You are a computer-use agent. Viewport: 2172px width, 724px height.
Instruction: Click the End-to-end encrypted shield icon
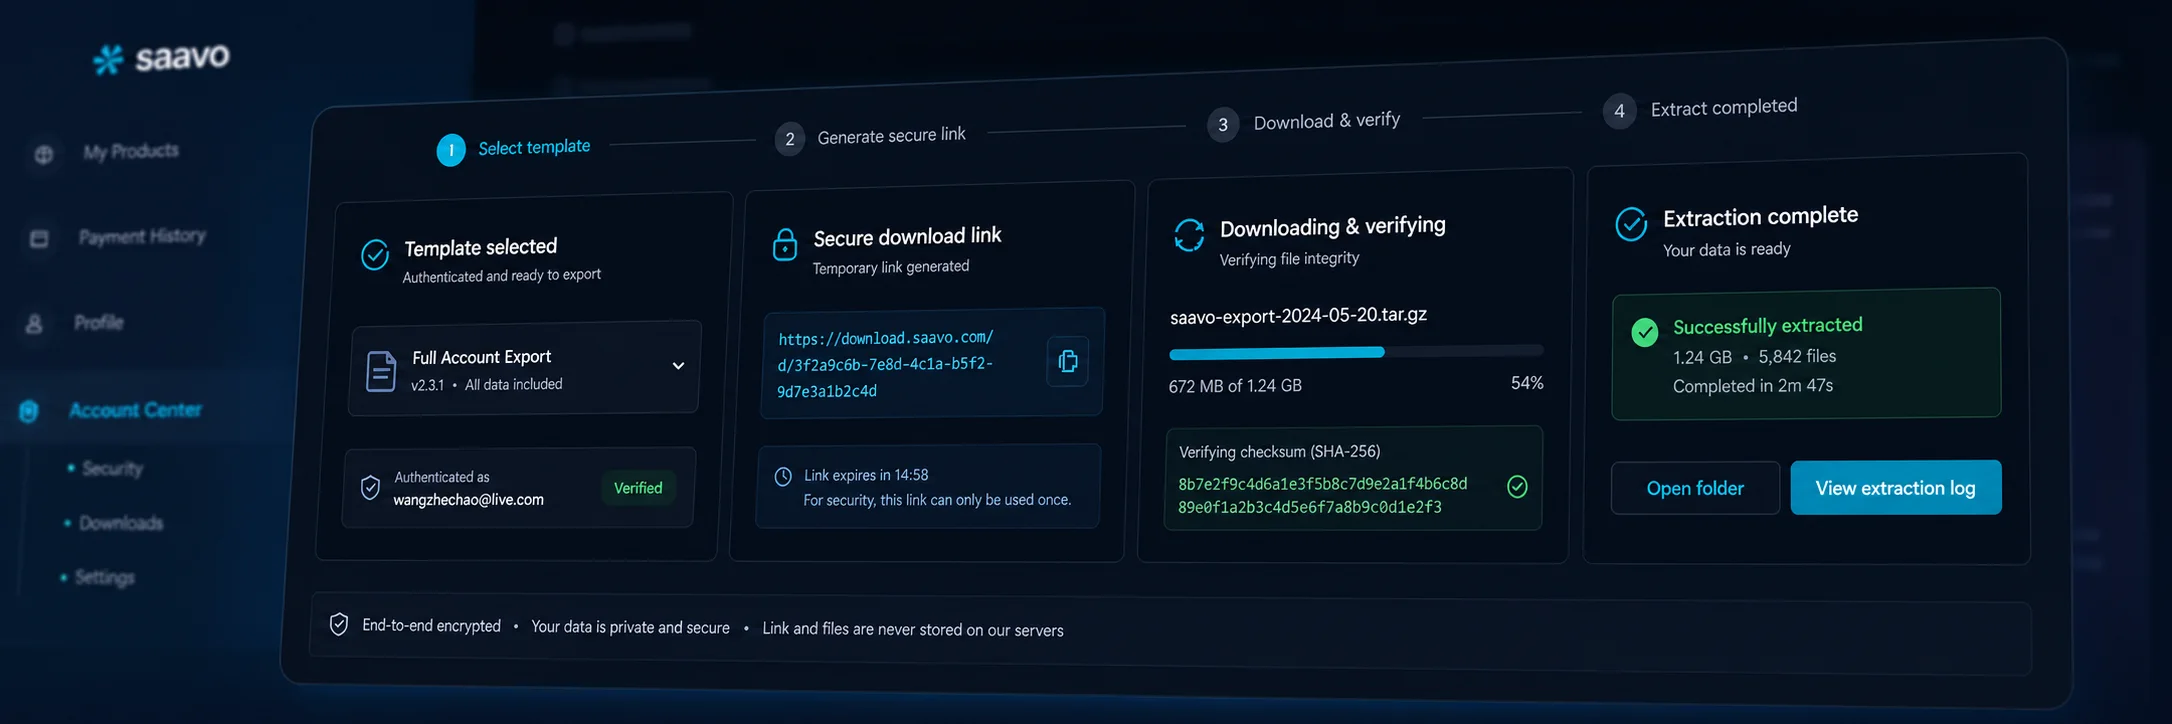pyautogui.click(x=339, y=624)
